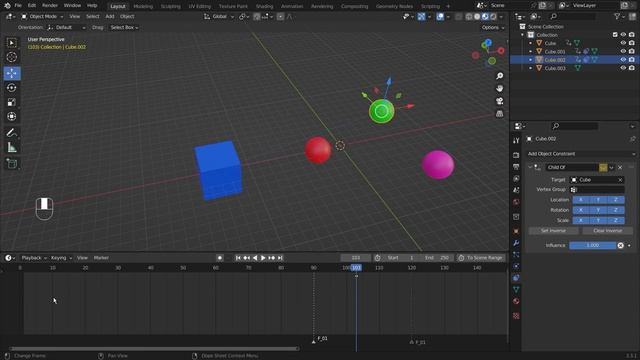Switch to the Shading workspace tab
This screenshot has width=640, height=360.
point(264,6)
